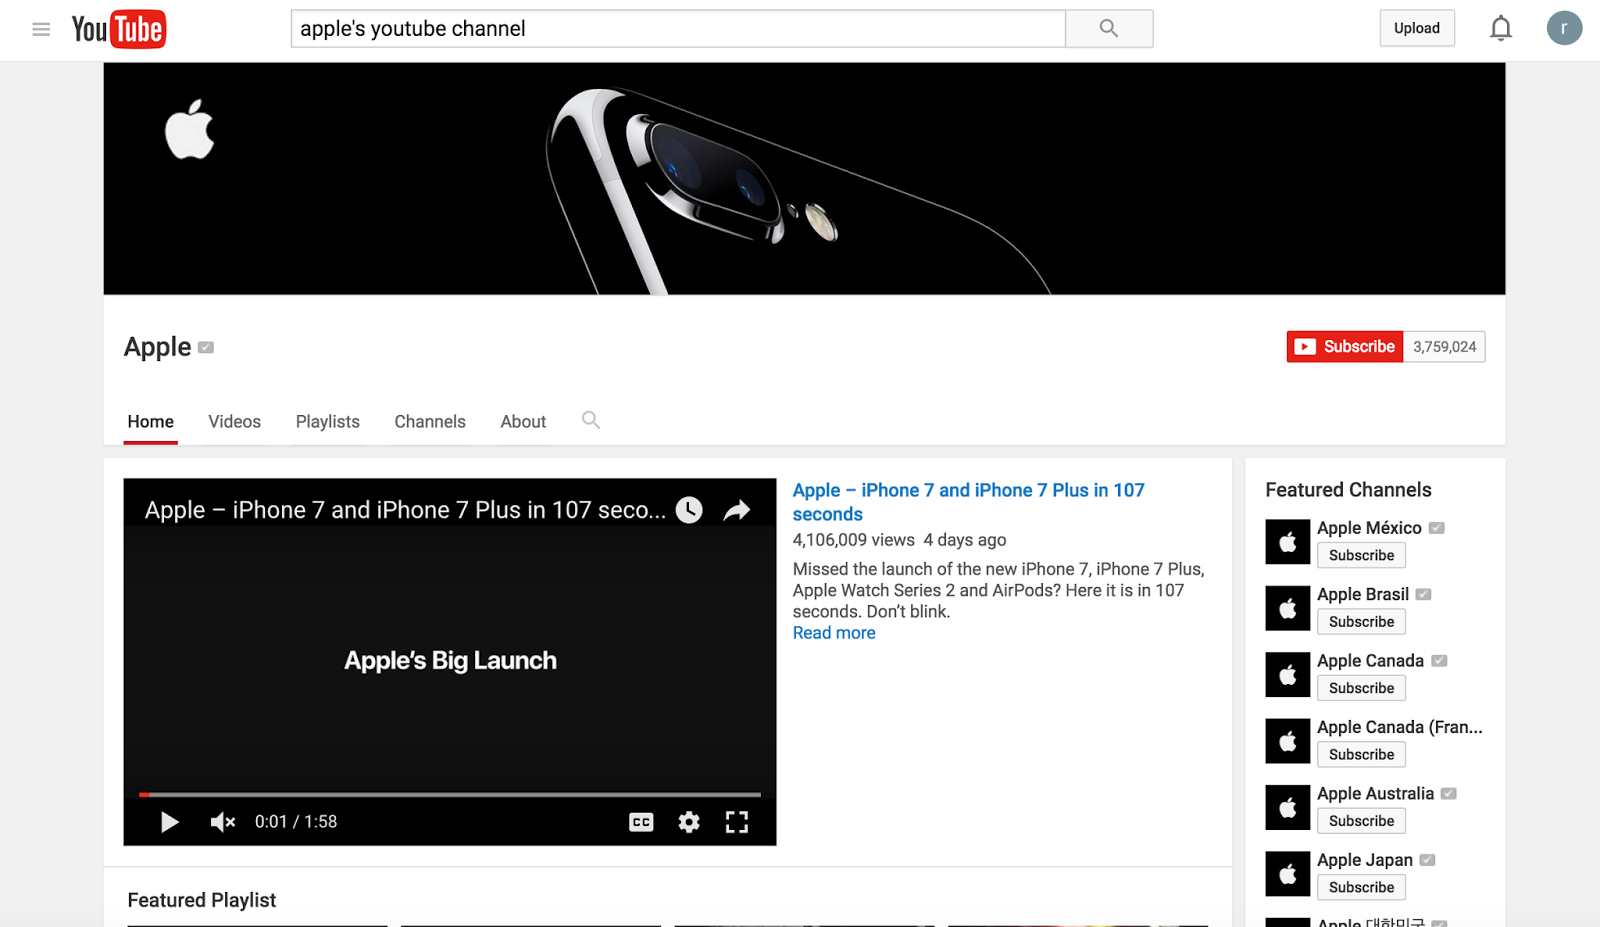Screen dimensions: 1600x927
Task: Click the share arrow on the video player
Action: tap(737, 509)
